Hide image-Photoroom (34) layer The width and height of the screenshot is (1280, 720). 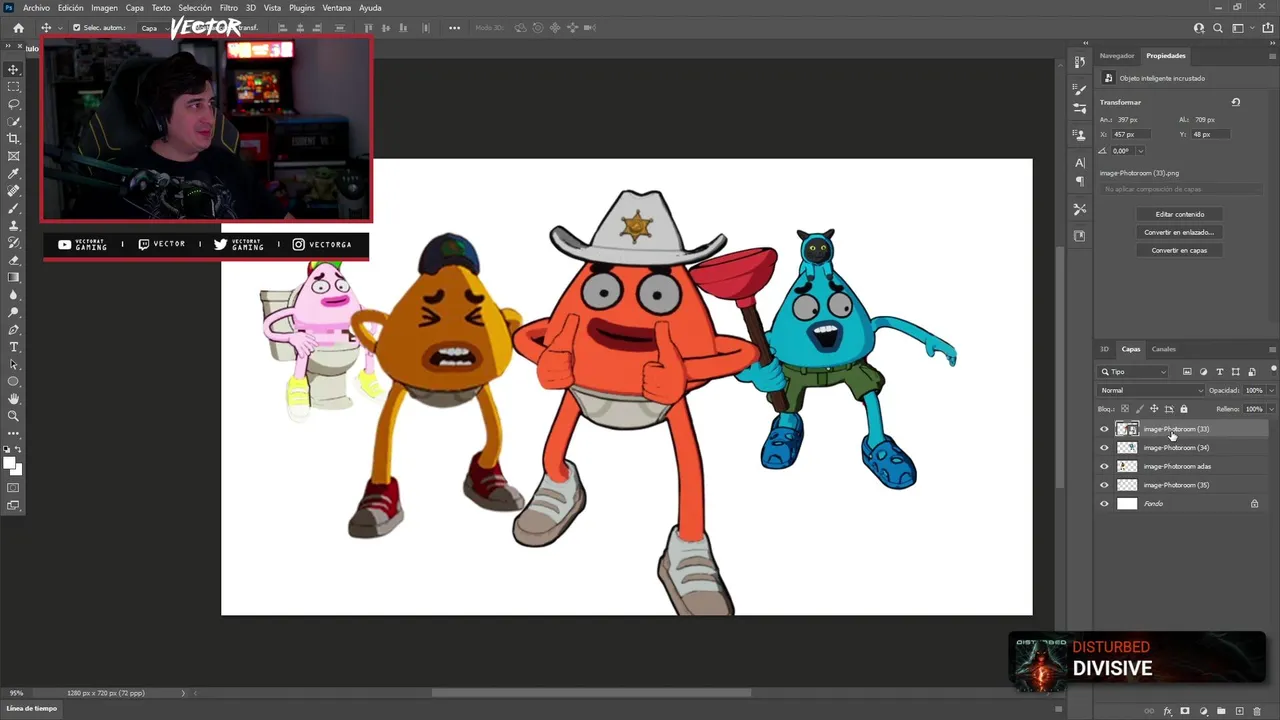tap(1104, 448)
